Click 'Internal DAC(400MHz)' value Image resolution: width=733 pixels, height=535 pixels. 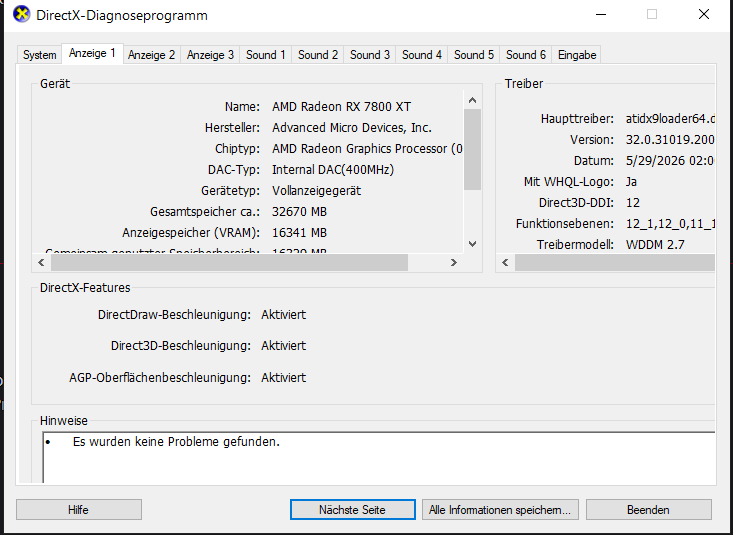pyautogui.click(x=333, y=170)
